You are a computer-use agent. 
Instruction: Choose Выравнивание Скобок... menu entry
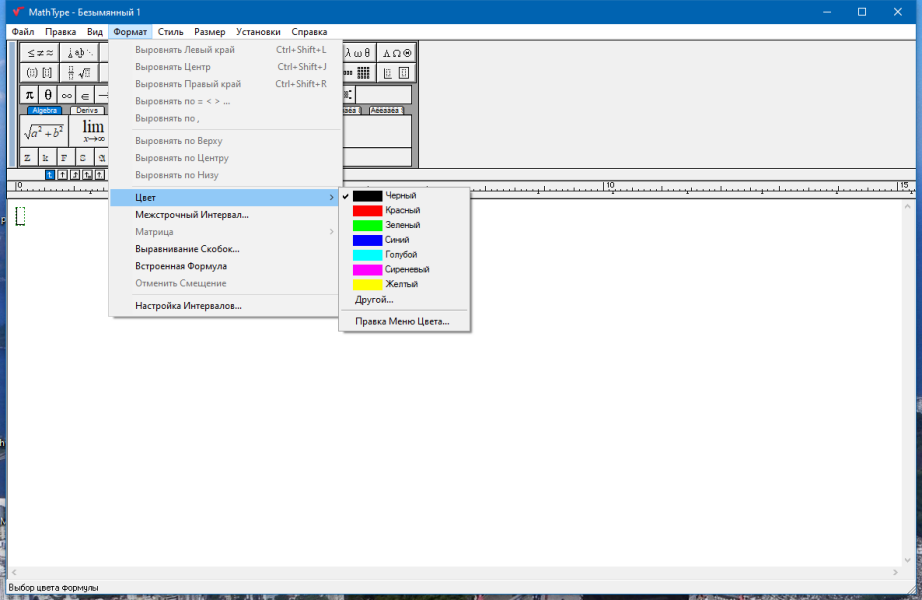coord(225,249)
